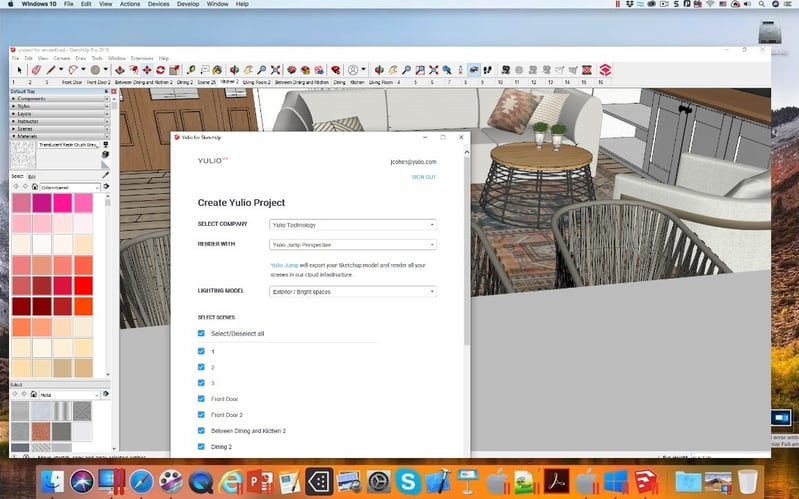This screenshot has height=499, width=799.
Task: Go to the Scene 25 scene tab
Action: [x=206, y=82]
